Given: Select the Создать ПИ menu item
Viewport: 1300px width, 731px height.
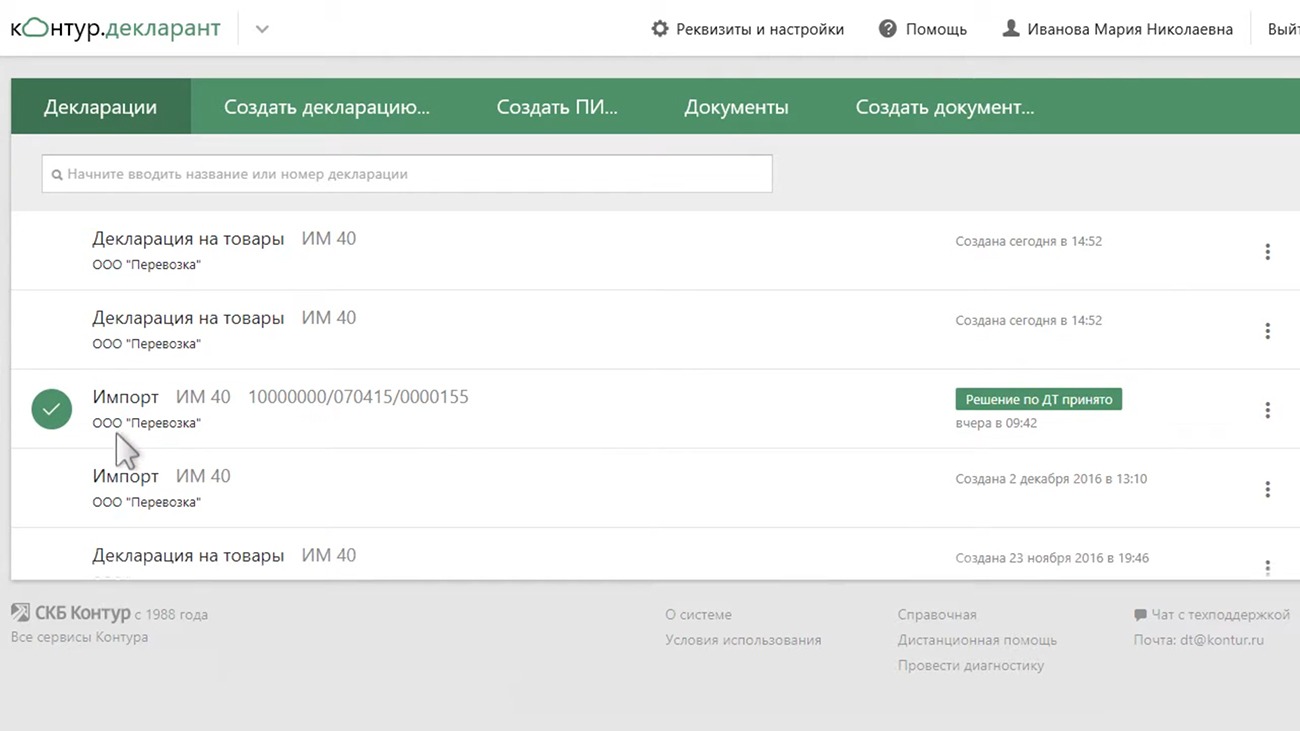Looking at the screenshot, I should click(x=557, y=107).
